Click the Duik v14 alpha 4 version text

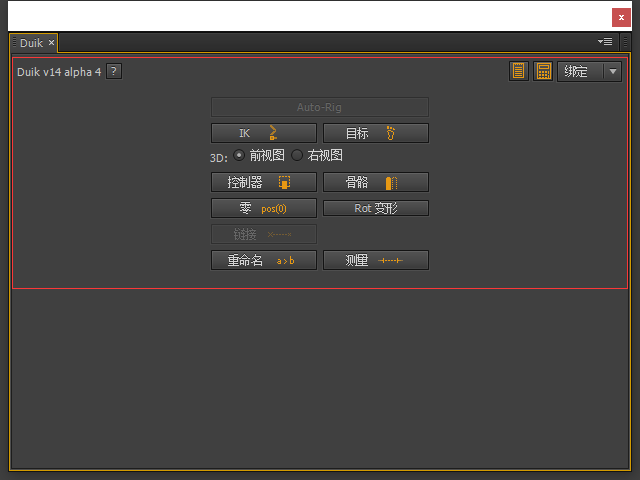[x=59, y=72]
